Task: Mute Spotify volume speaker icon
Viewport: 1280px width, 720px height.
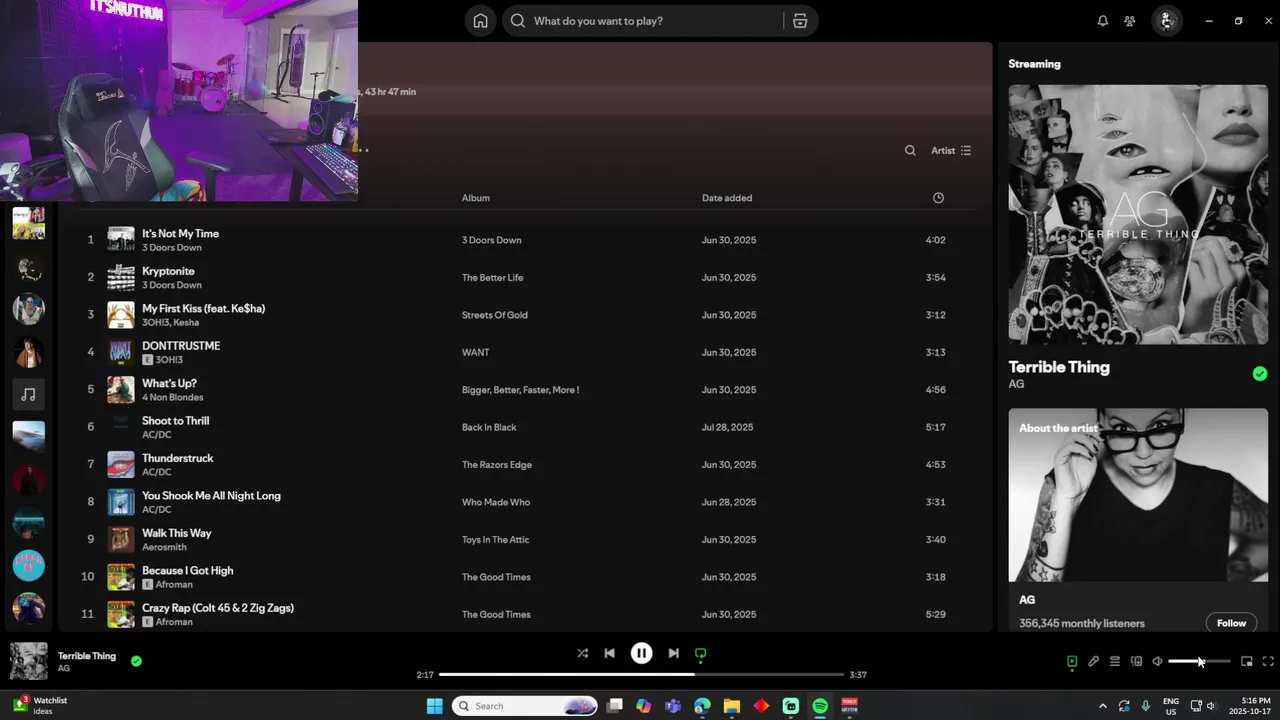Action: coord(1157,661)
